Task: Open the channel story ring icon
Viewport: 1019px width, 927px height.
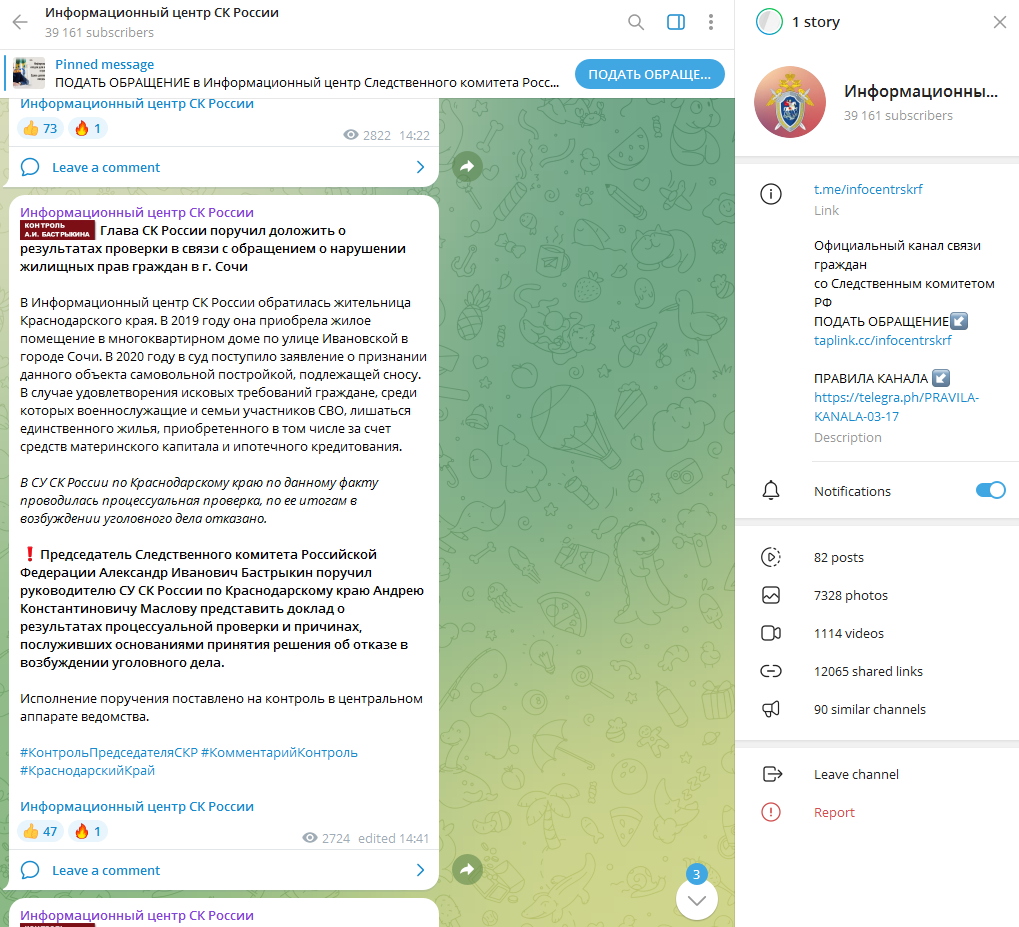Action: click(x=769, y=21)
